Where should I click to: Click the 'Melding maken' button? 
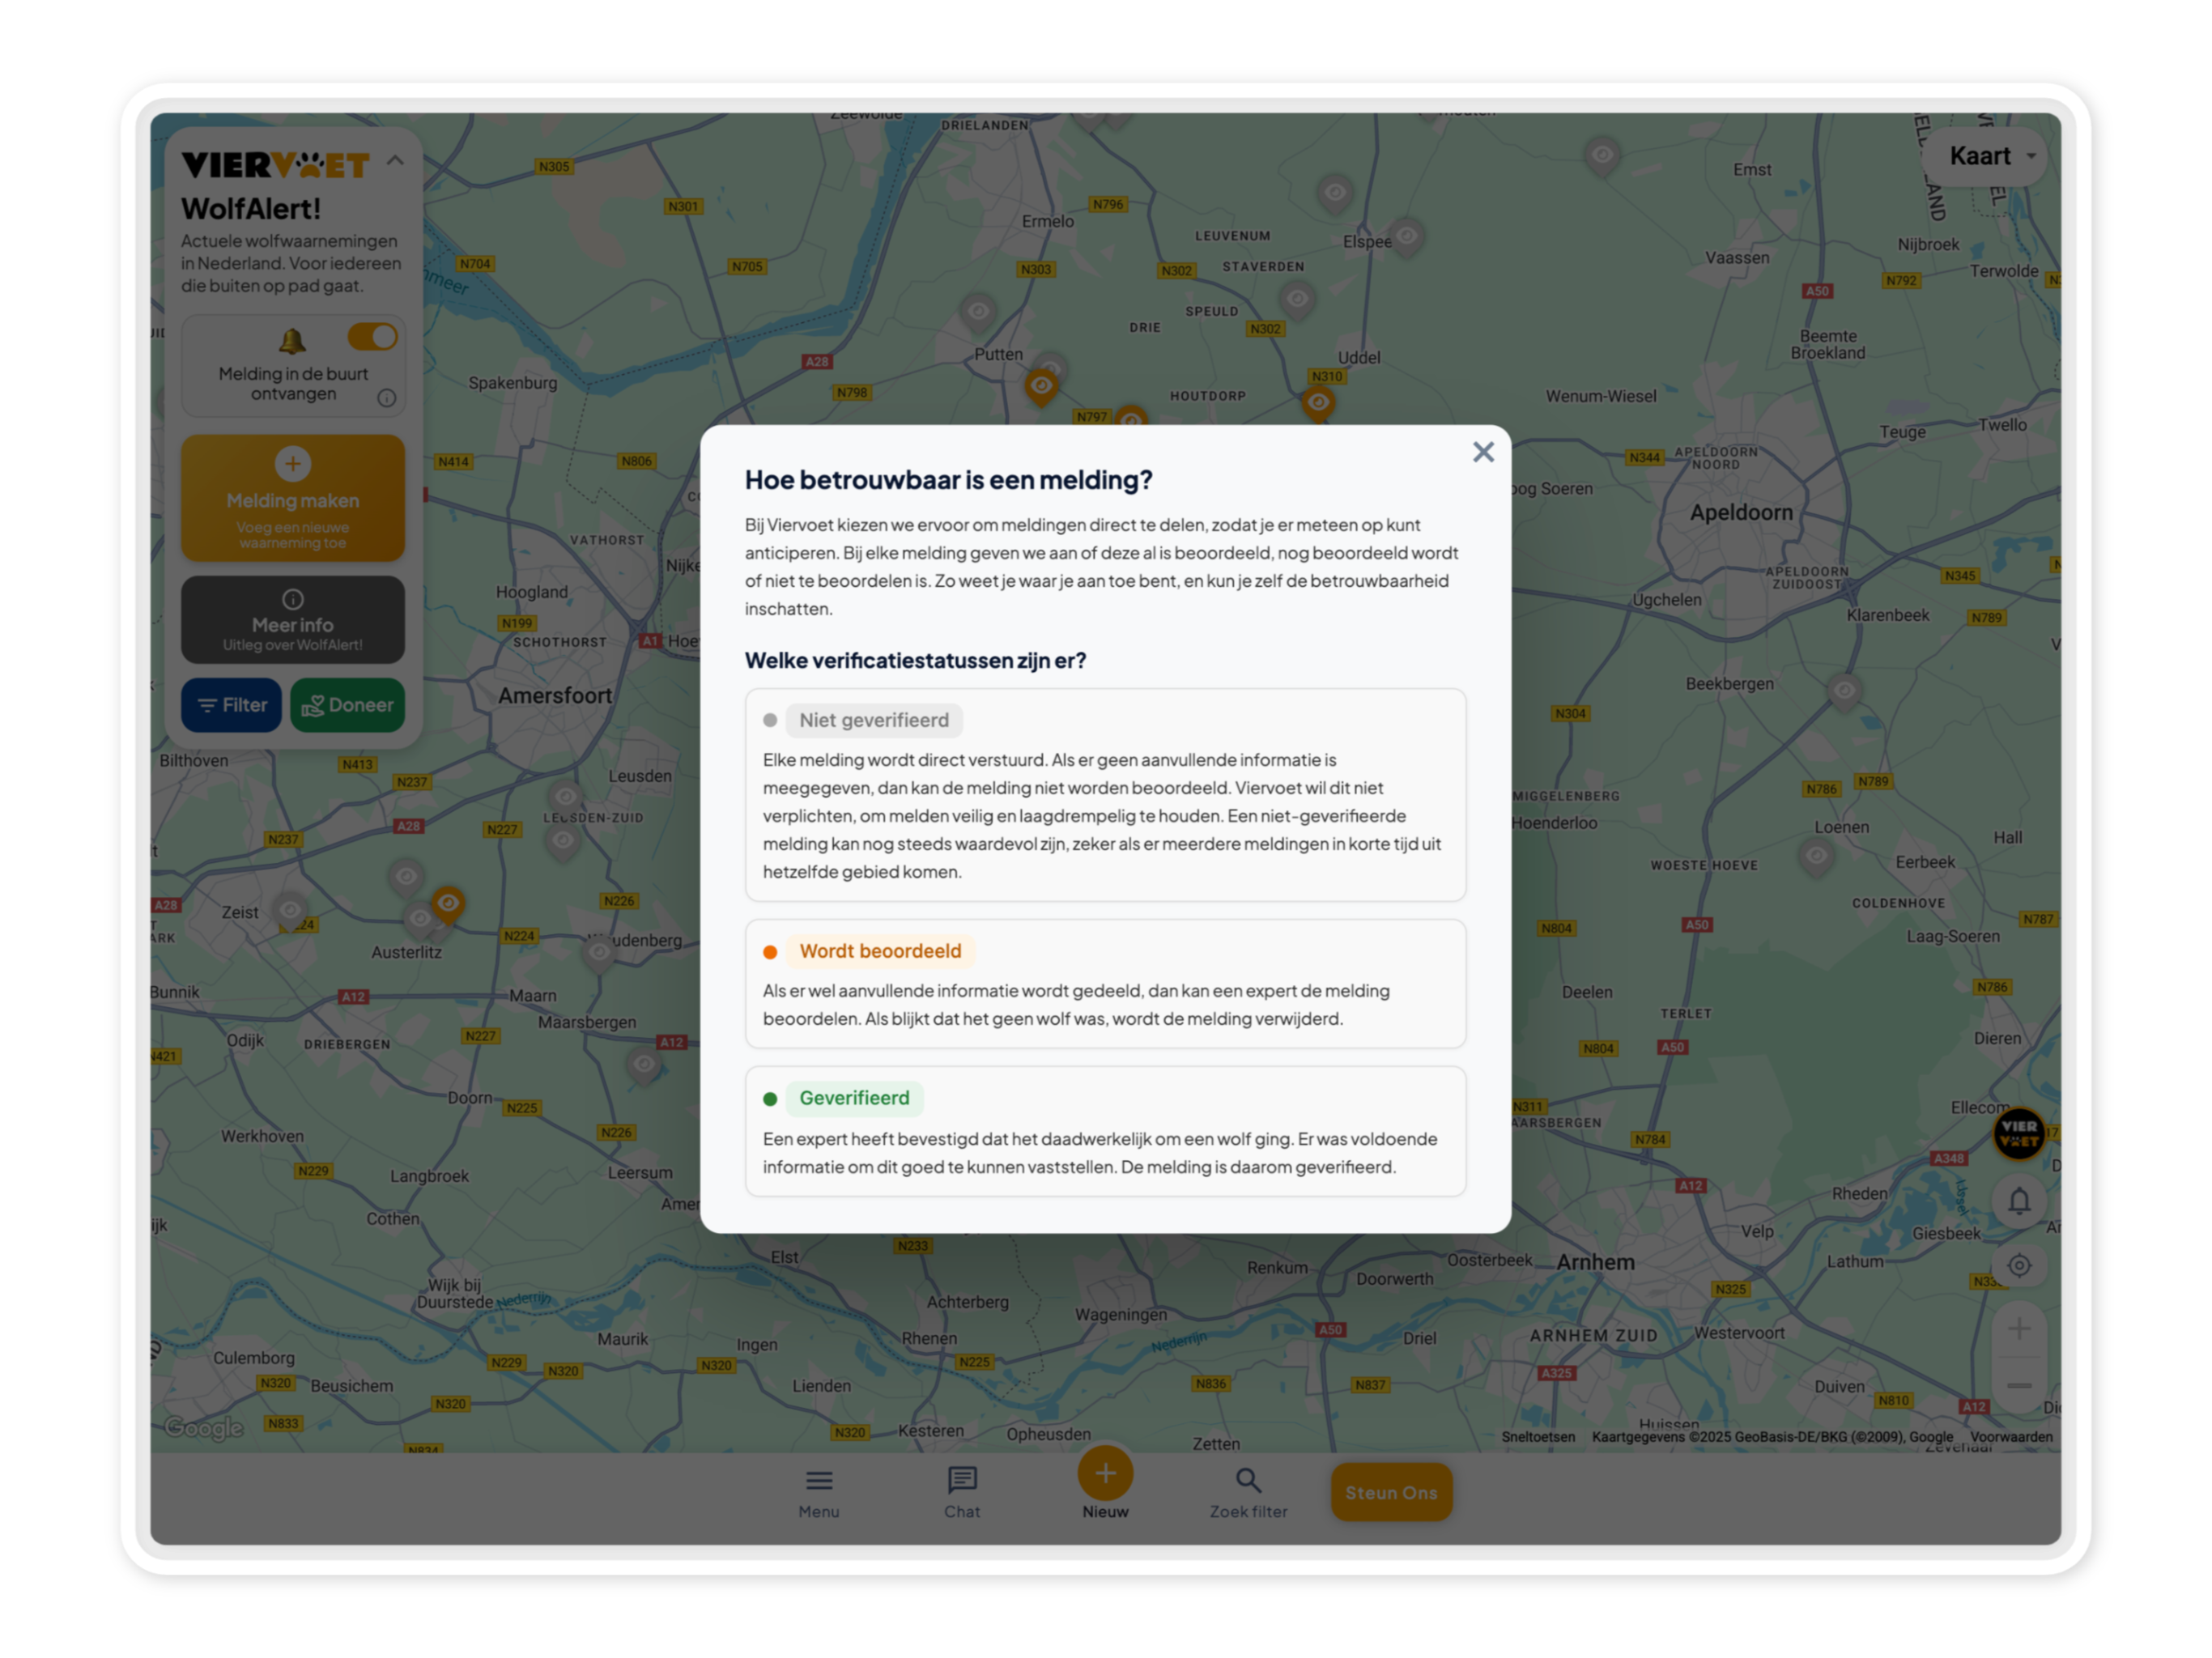(293, 498)
